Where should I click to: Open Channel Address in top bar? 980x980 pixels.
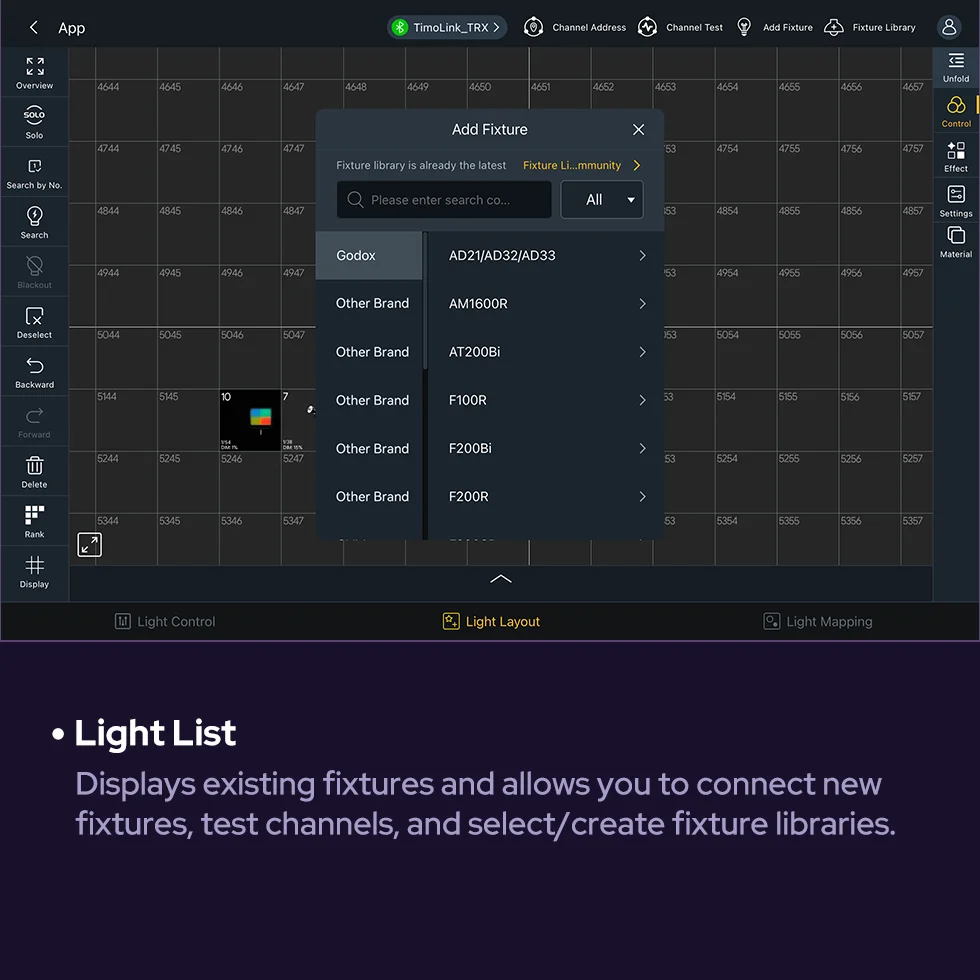click(x=575, y=27)
